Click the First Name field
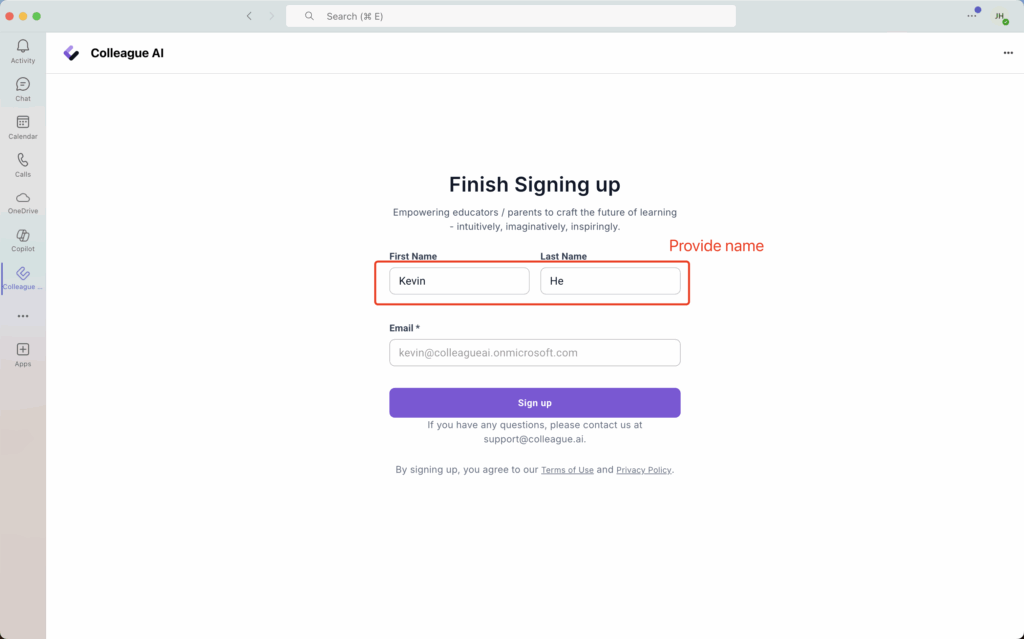The height and width of the screenshot is (639, 1024). [x=459, y=281]
